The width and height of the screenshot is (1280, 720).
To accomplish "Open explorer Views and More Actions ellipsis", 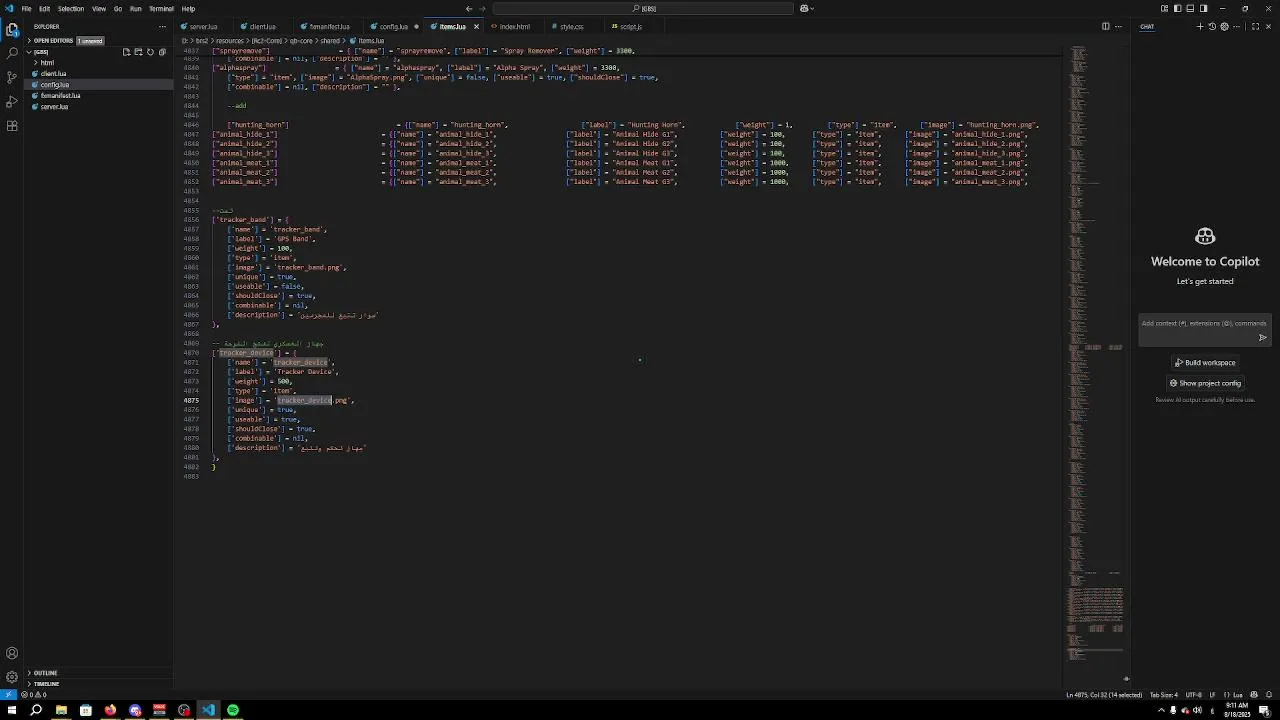I will [x=163, y=27].
